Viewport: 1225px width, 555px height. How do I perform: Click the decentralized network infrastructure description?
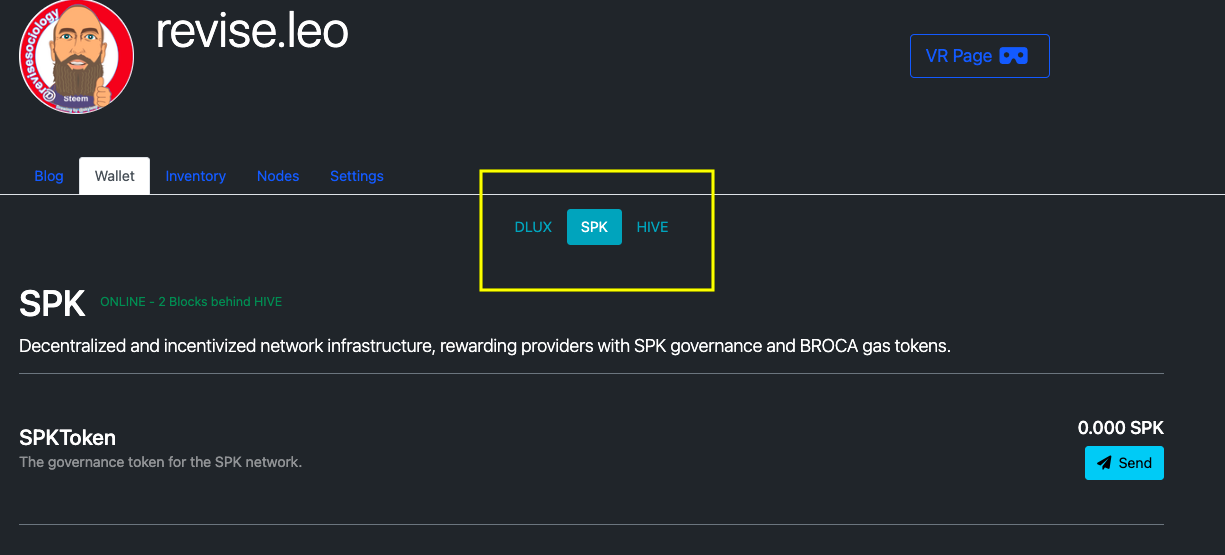click(x=484, y=347)
